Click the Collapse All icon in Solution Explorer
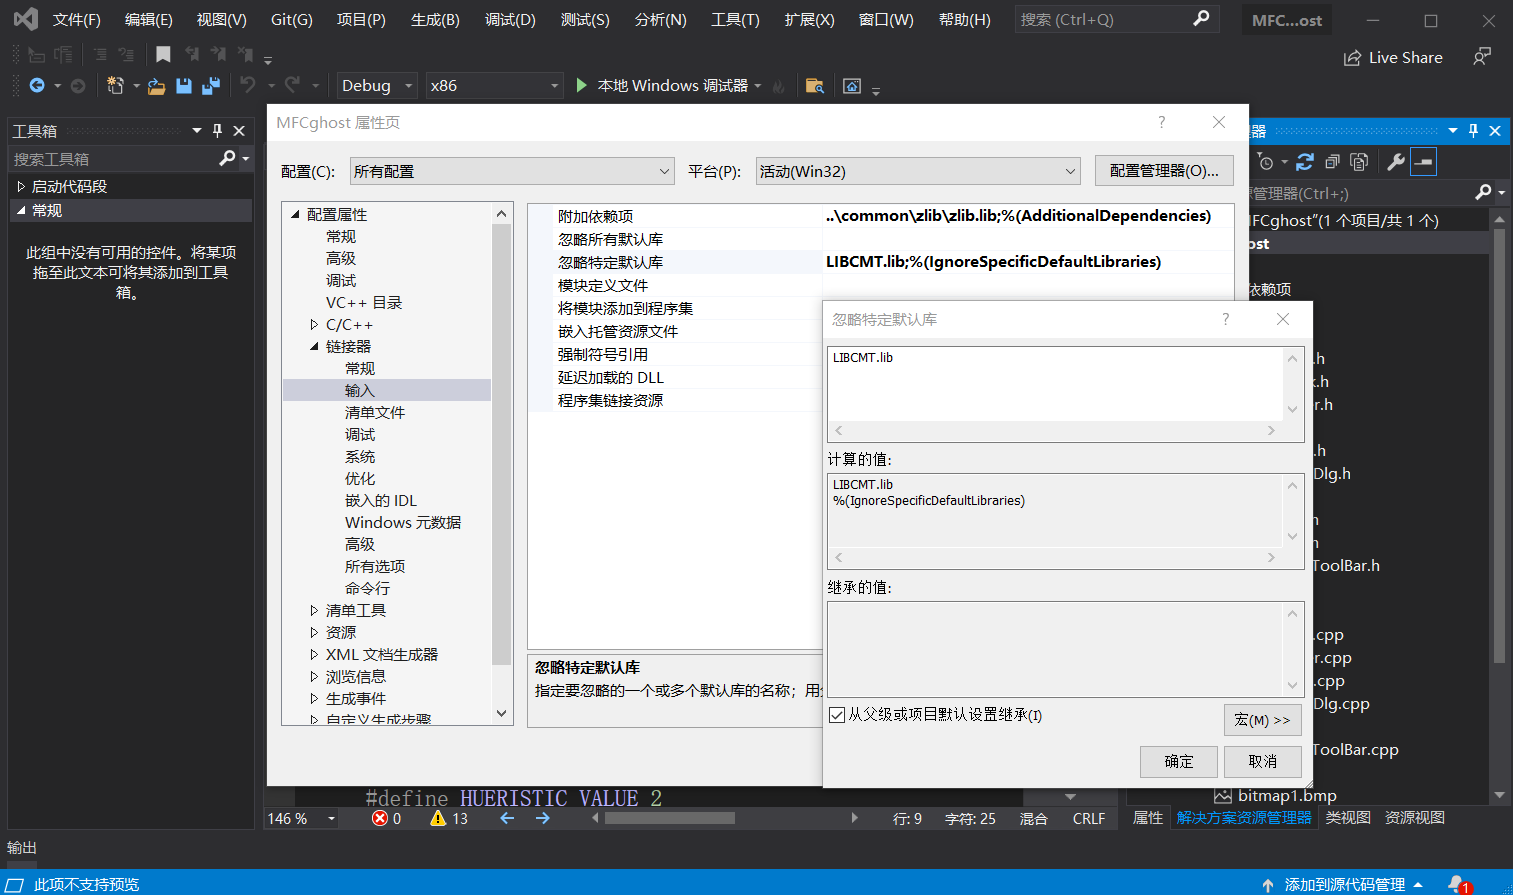This screenshot has width=1513, height=895. [1332, 162]
